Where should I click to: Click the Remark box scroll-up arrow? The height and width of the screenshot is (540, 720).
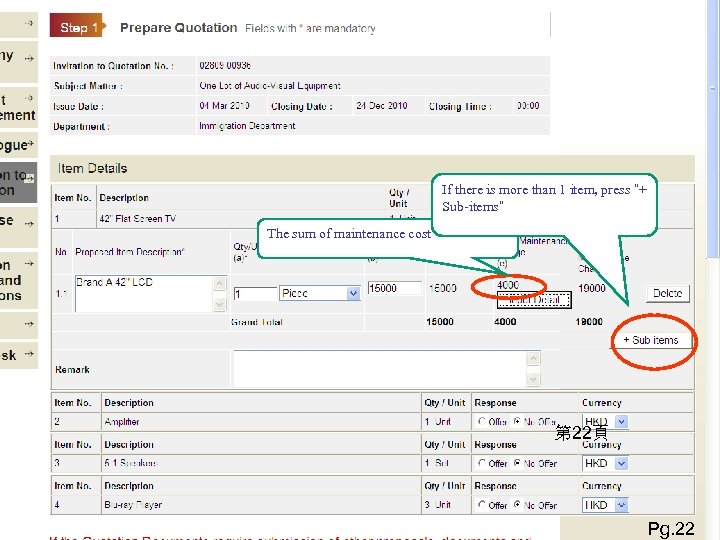pos(533,358)
